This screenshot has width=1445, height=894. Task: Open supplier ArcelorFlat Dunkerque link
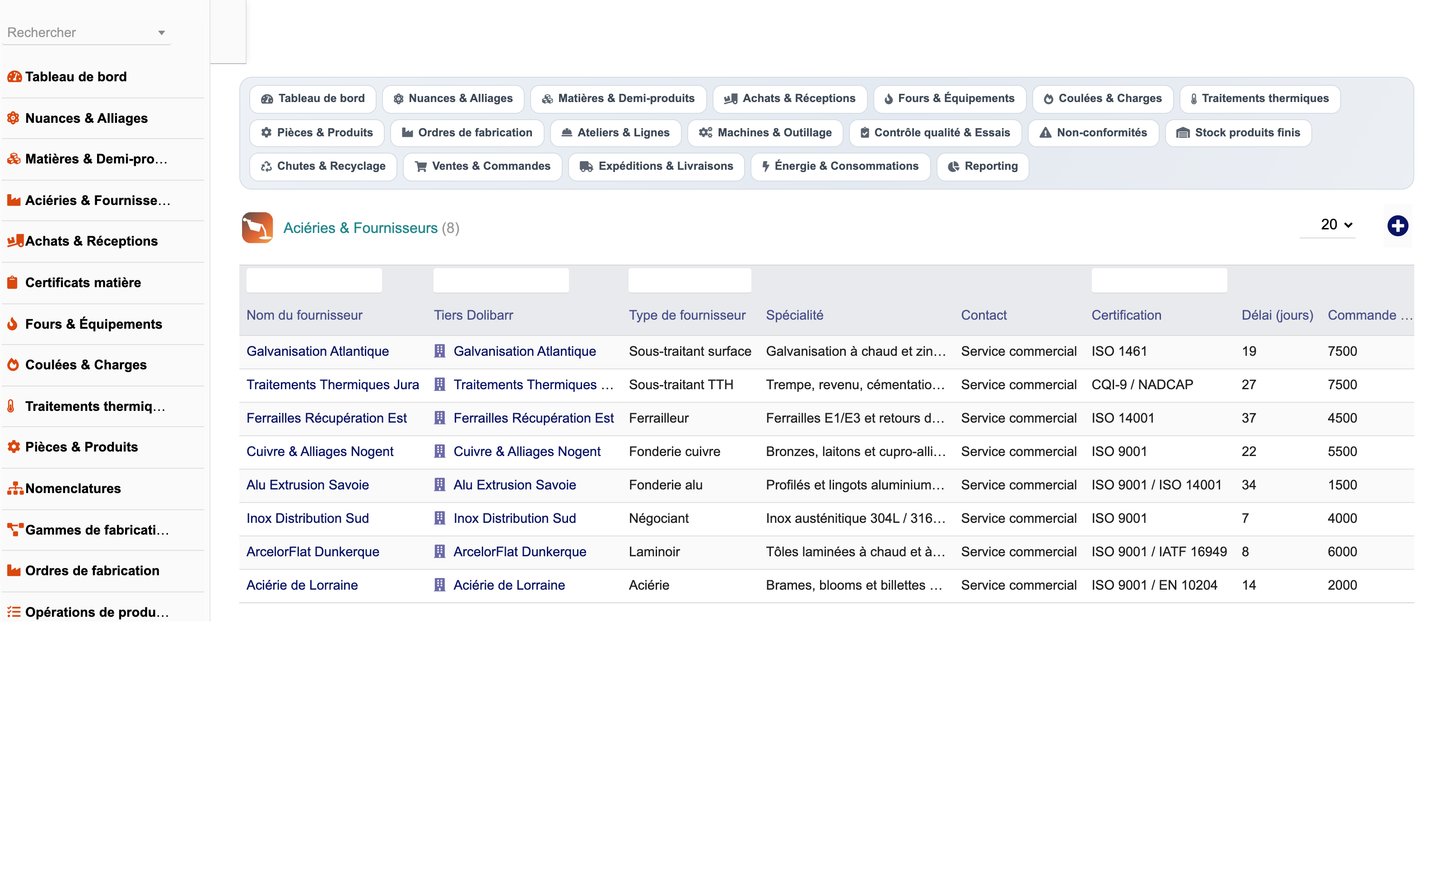313,552
